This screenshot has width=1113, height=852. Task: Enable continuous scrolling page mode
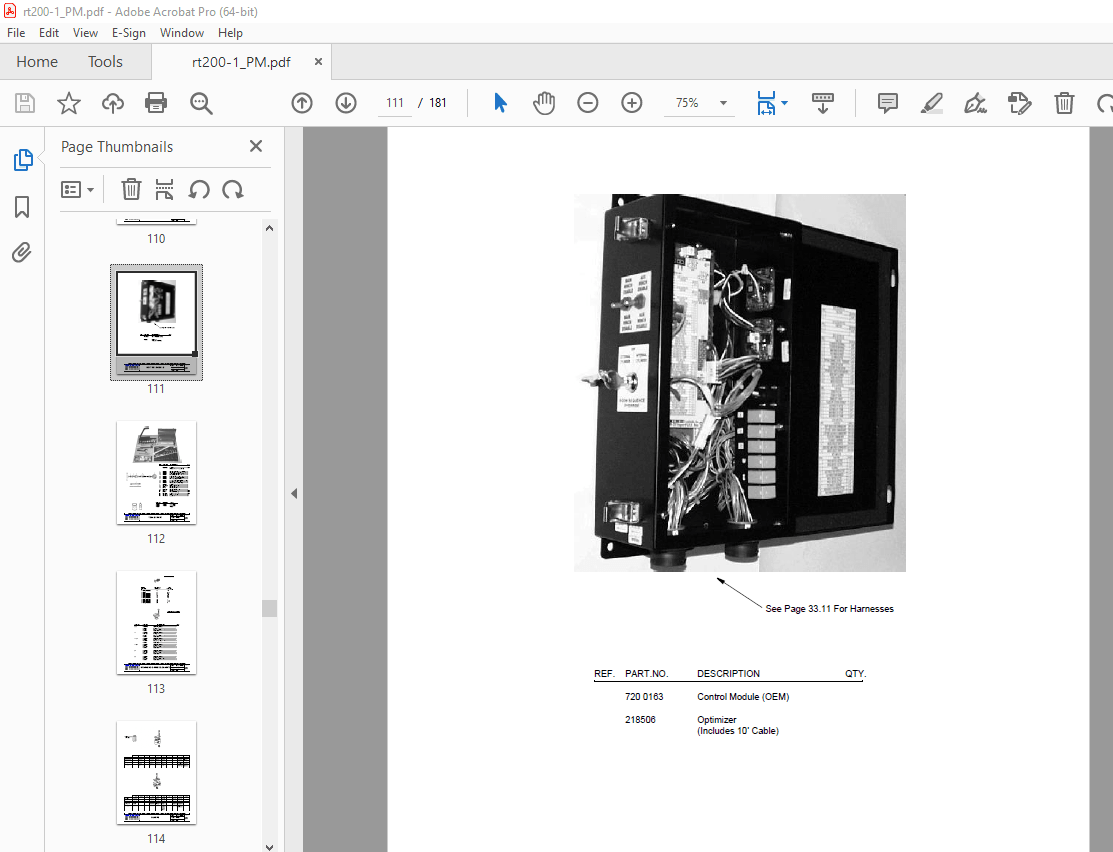822,103
